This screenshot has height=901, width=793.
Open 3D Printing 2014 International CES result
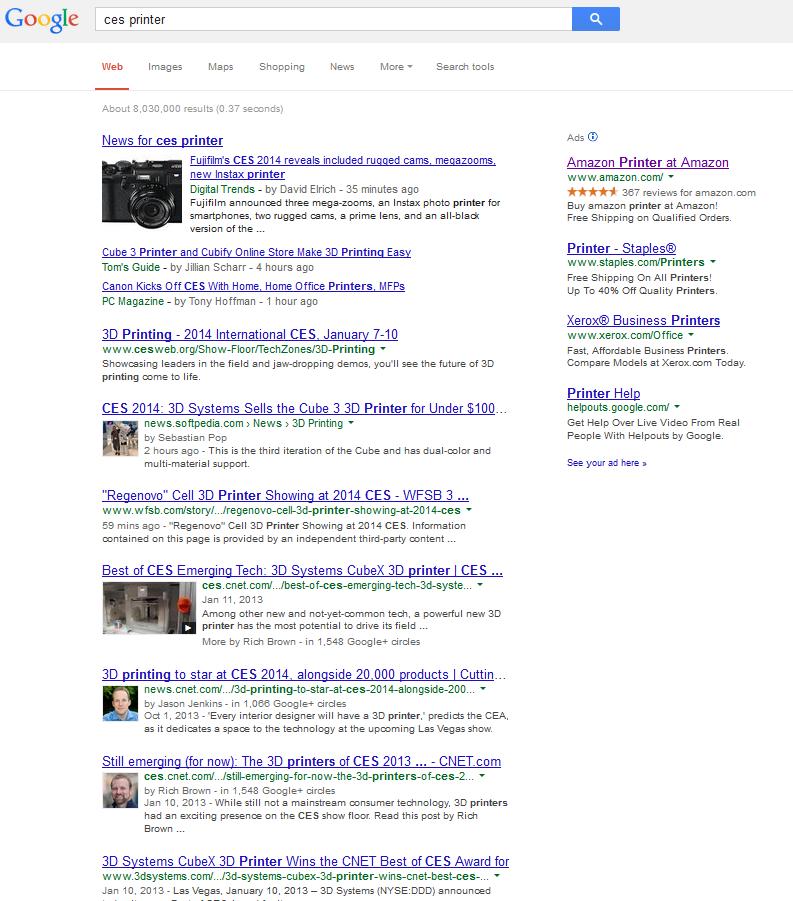(250, 334)
